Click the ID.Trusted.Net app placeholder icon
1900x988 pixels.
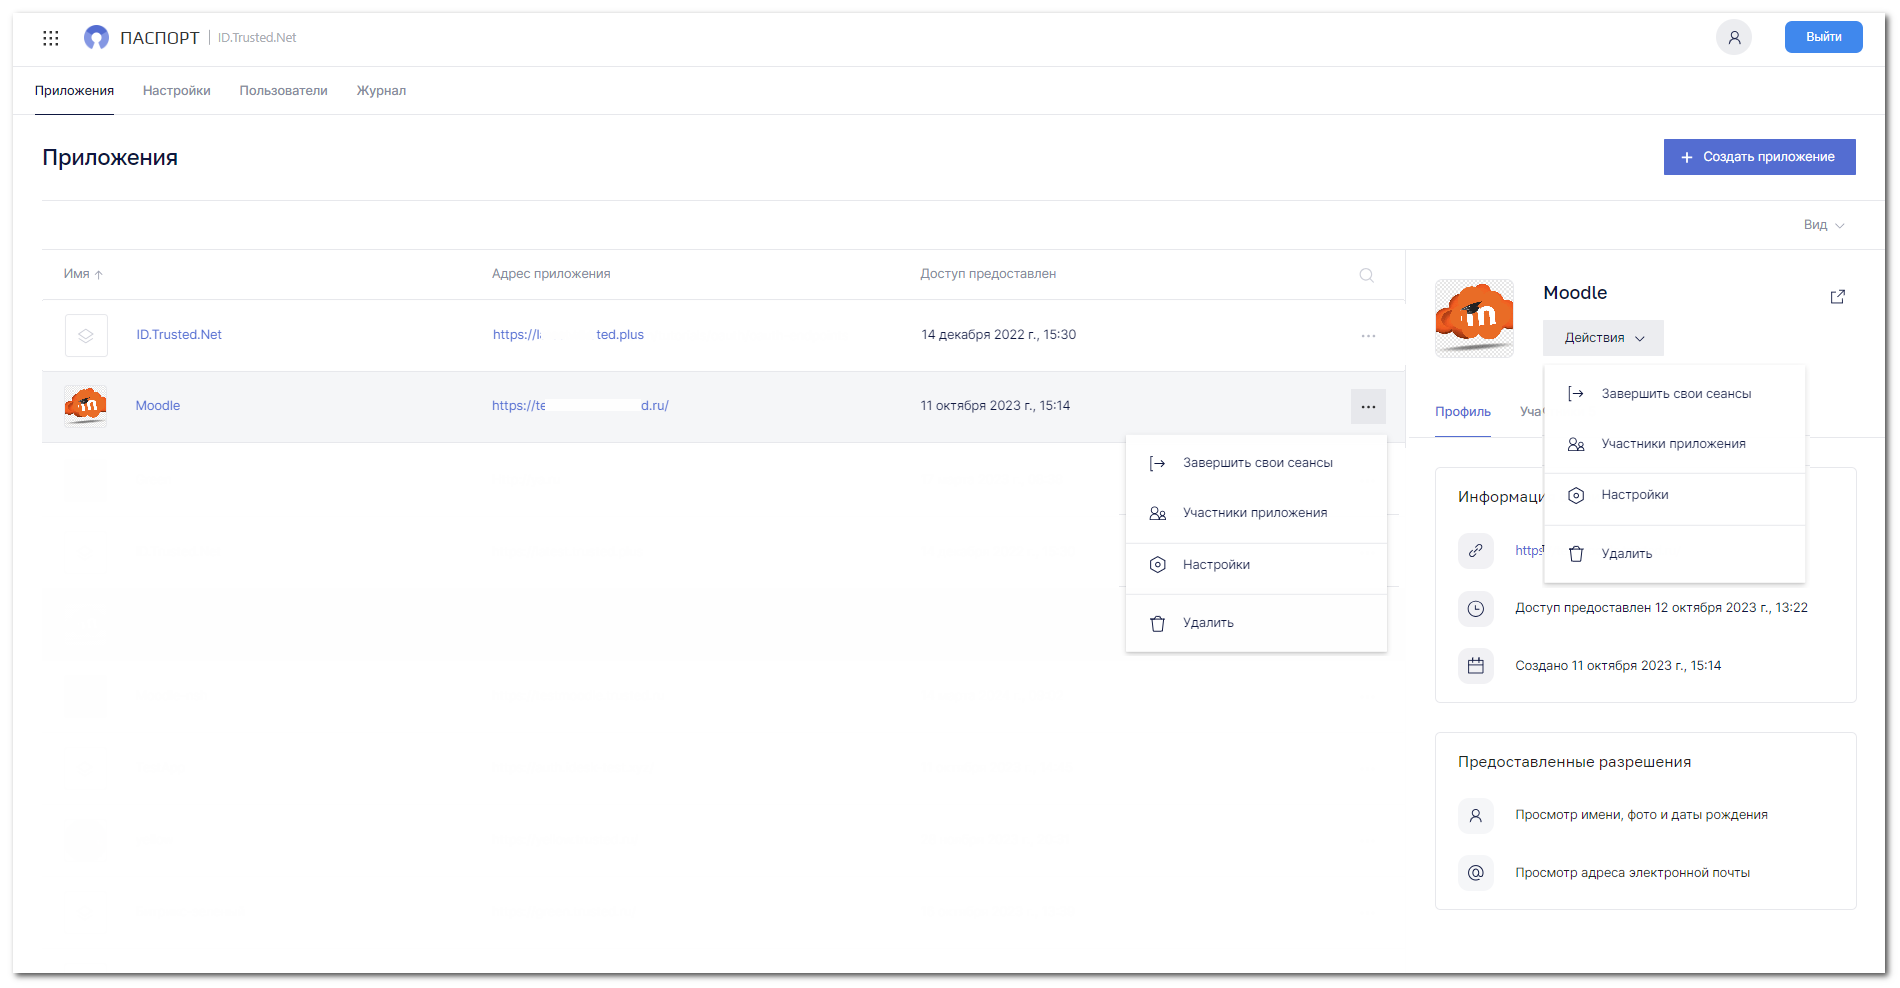coord(86,336)
